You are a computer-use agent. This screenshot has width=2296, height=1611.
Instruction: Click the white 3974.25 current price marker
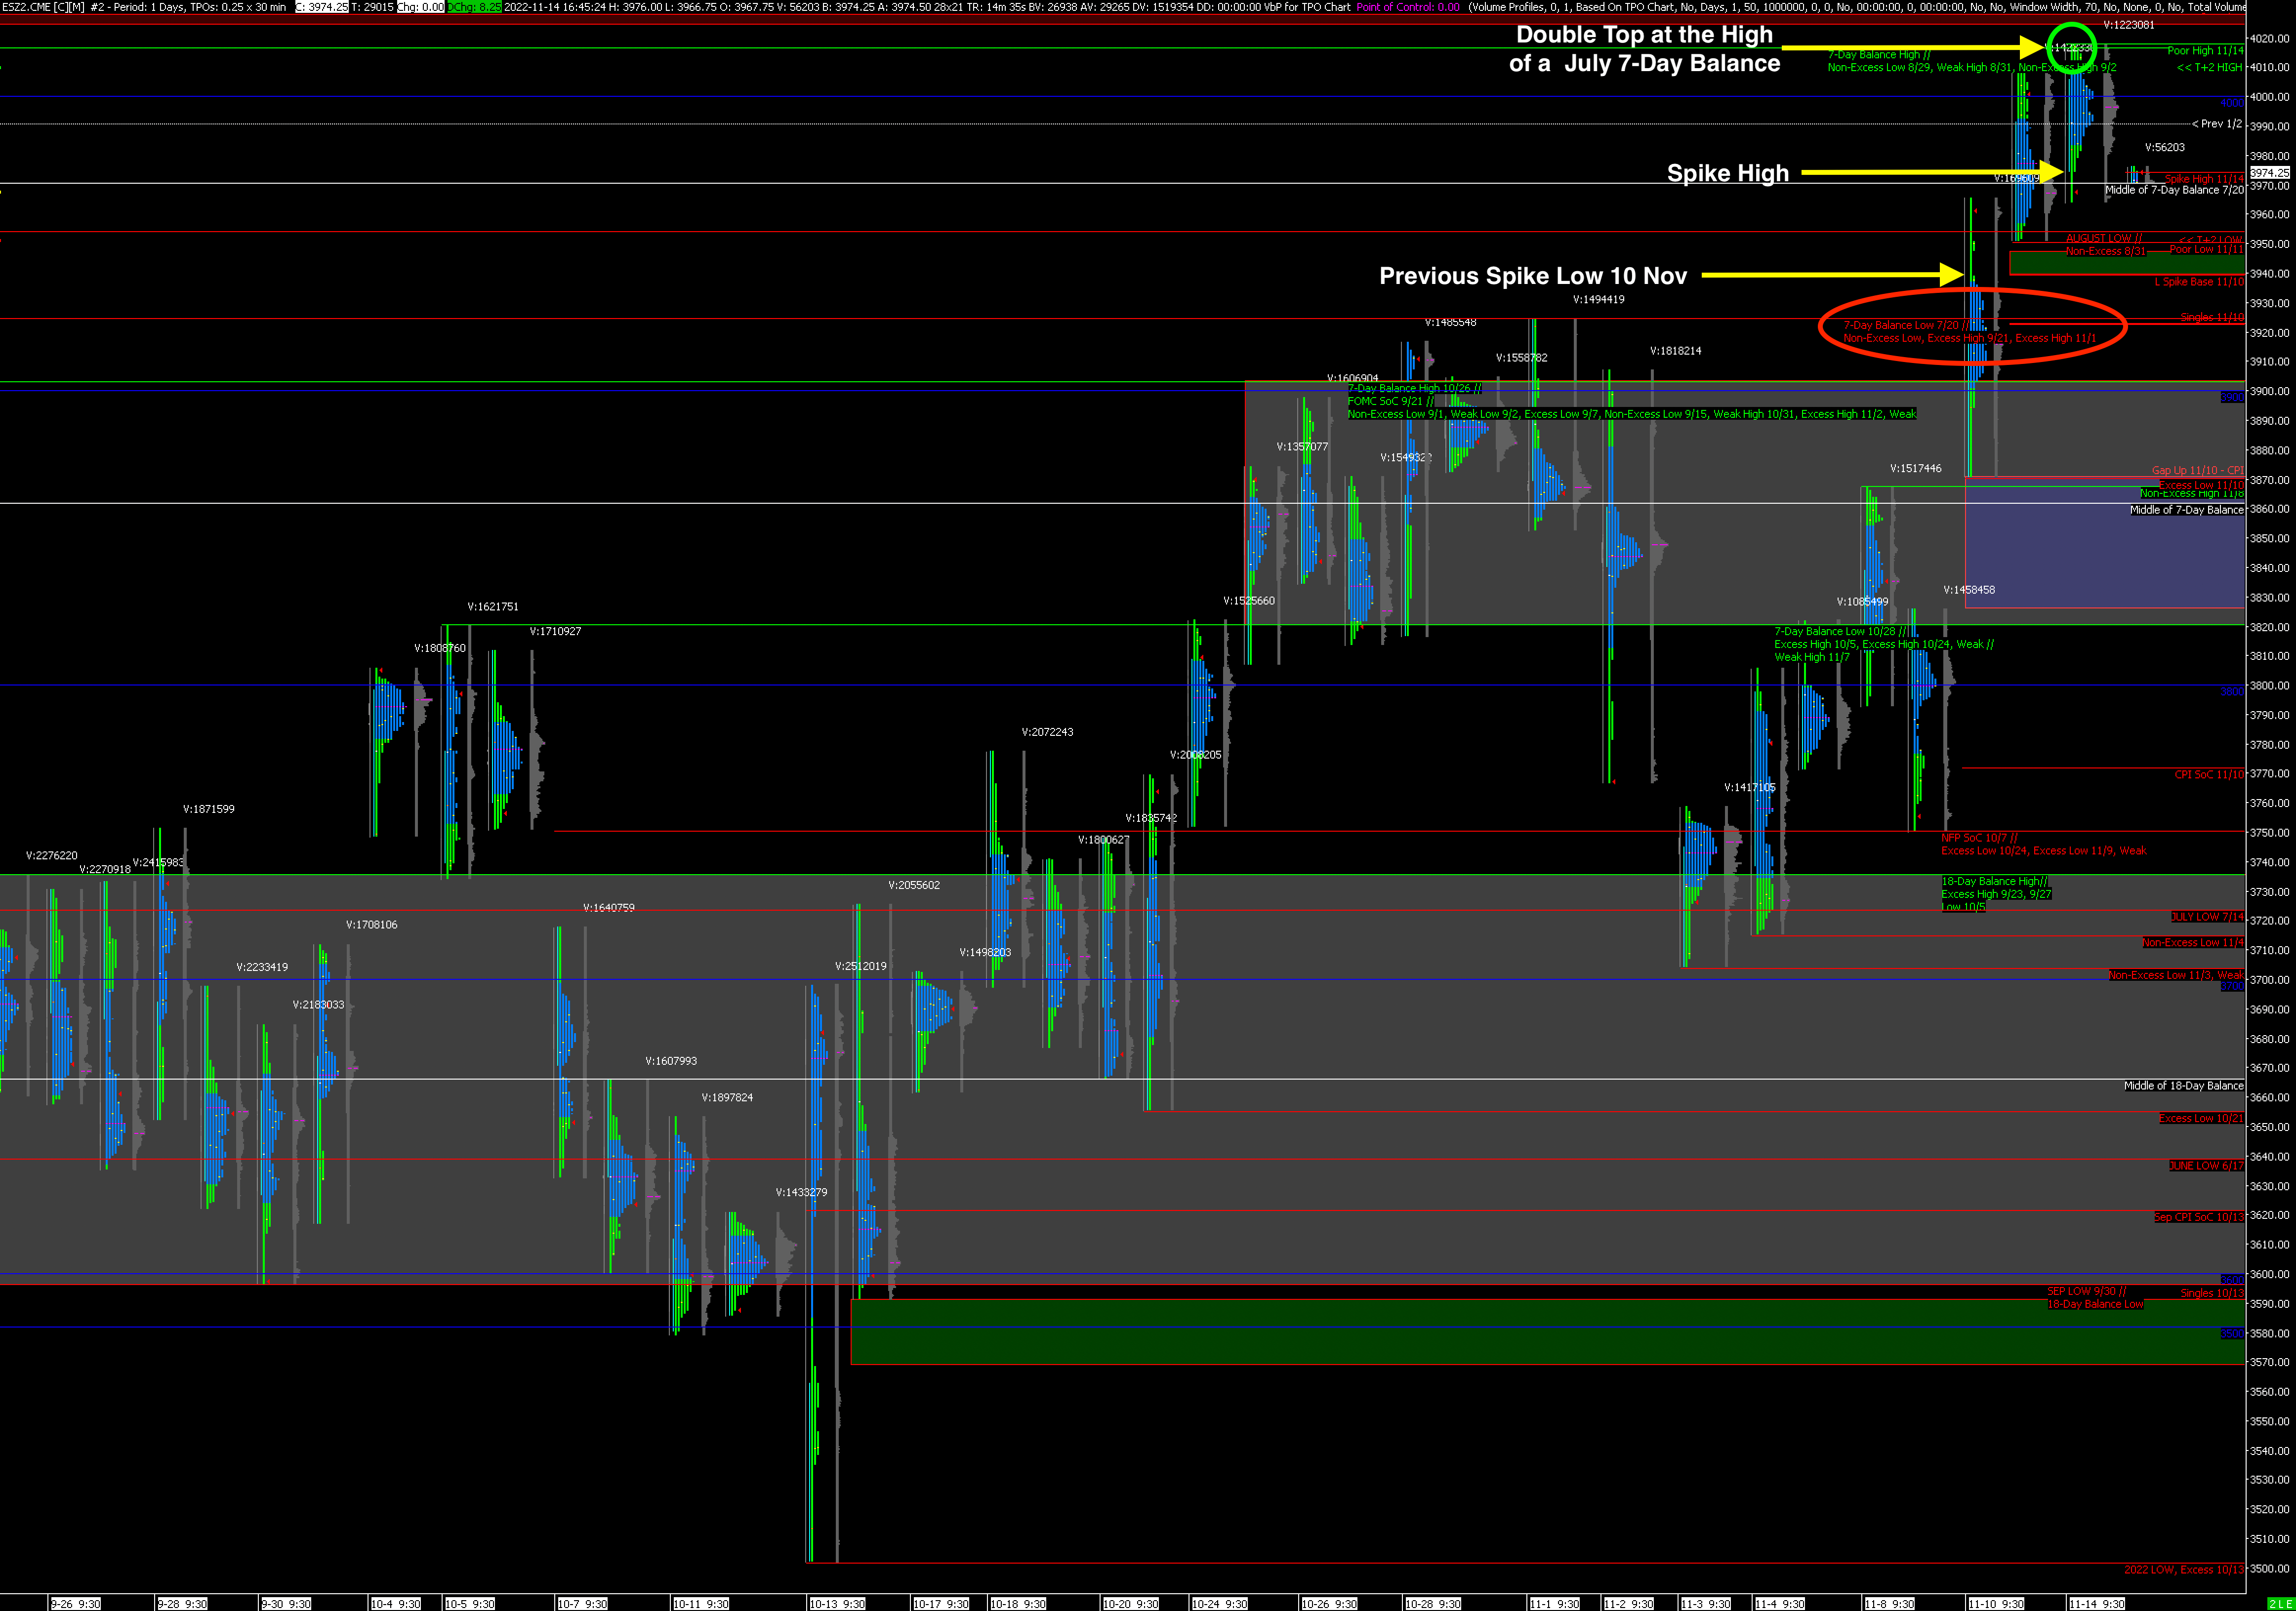point(2269,173)
